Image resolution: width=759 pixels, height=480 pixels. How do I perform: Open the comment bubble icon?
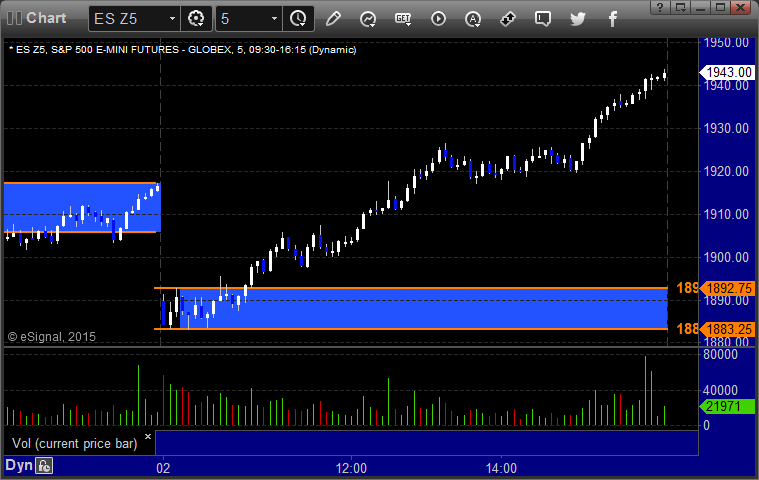[543, 19]
